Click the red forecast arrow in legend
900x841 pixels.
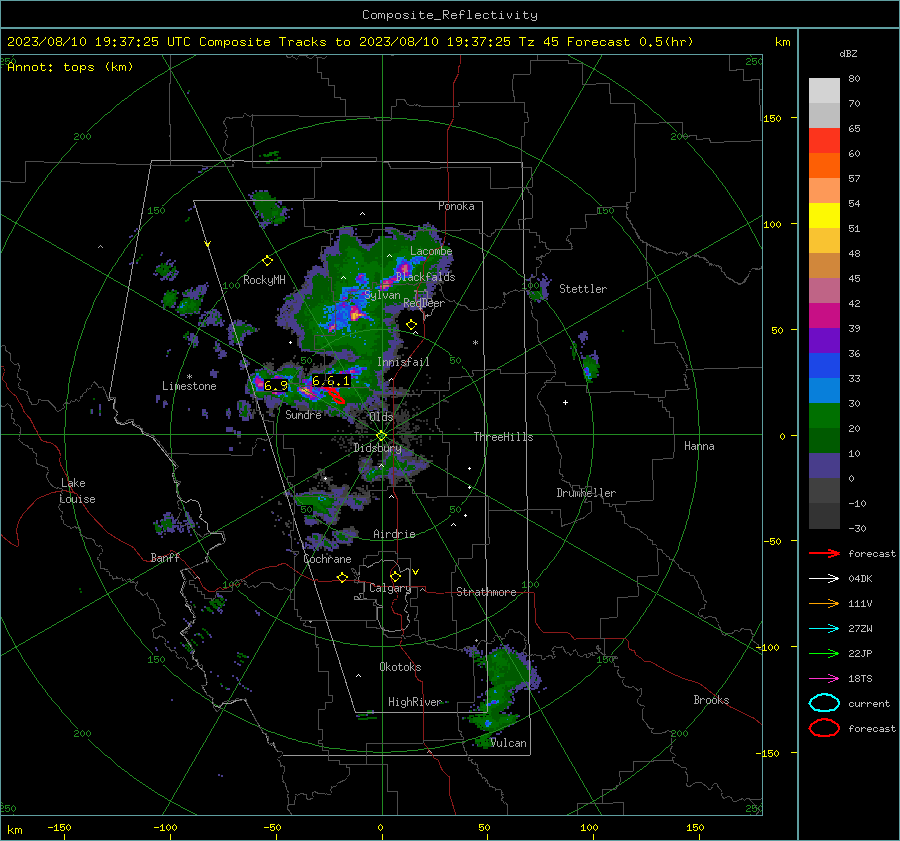824,553
